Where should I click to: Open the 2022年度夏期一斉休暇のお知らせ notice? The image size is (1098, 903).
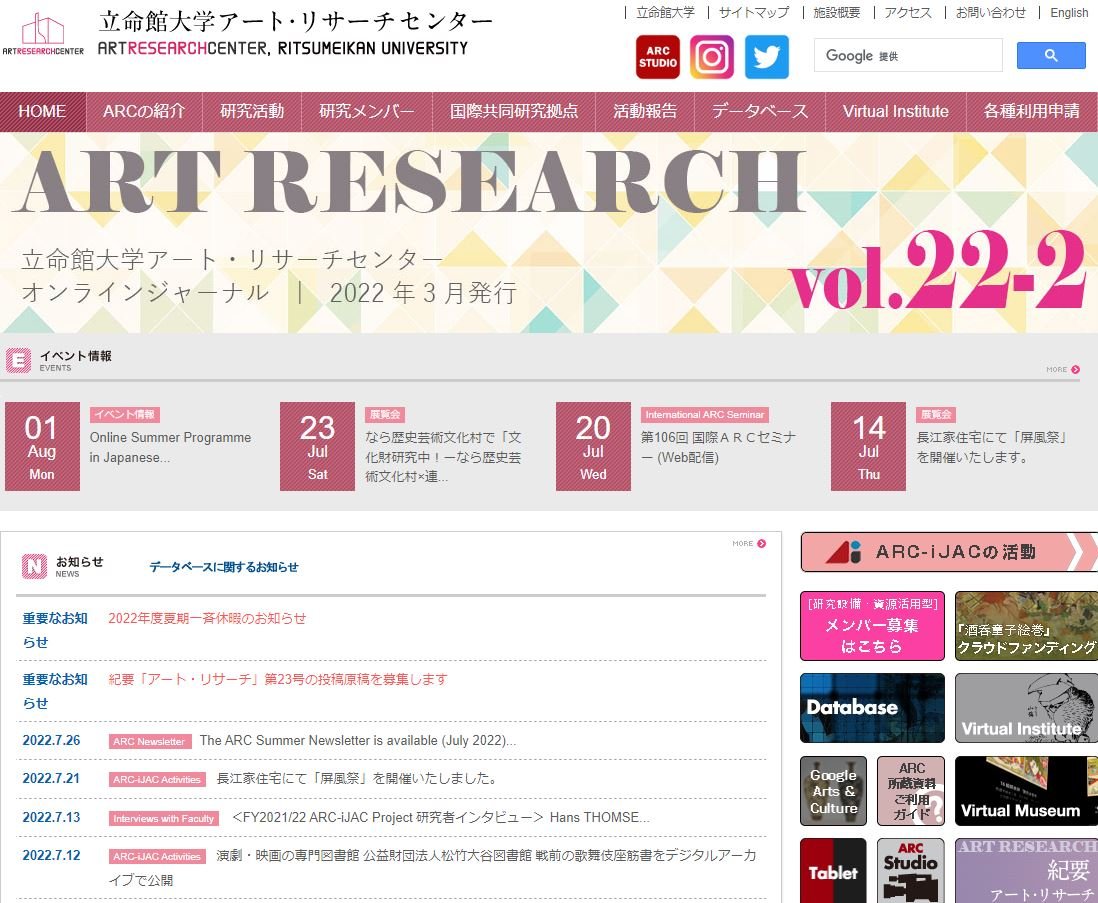coord(207,618)
